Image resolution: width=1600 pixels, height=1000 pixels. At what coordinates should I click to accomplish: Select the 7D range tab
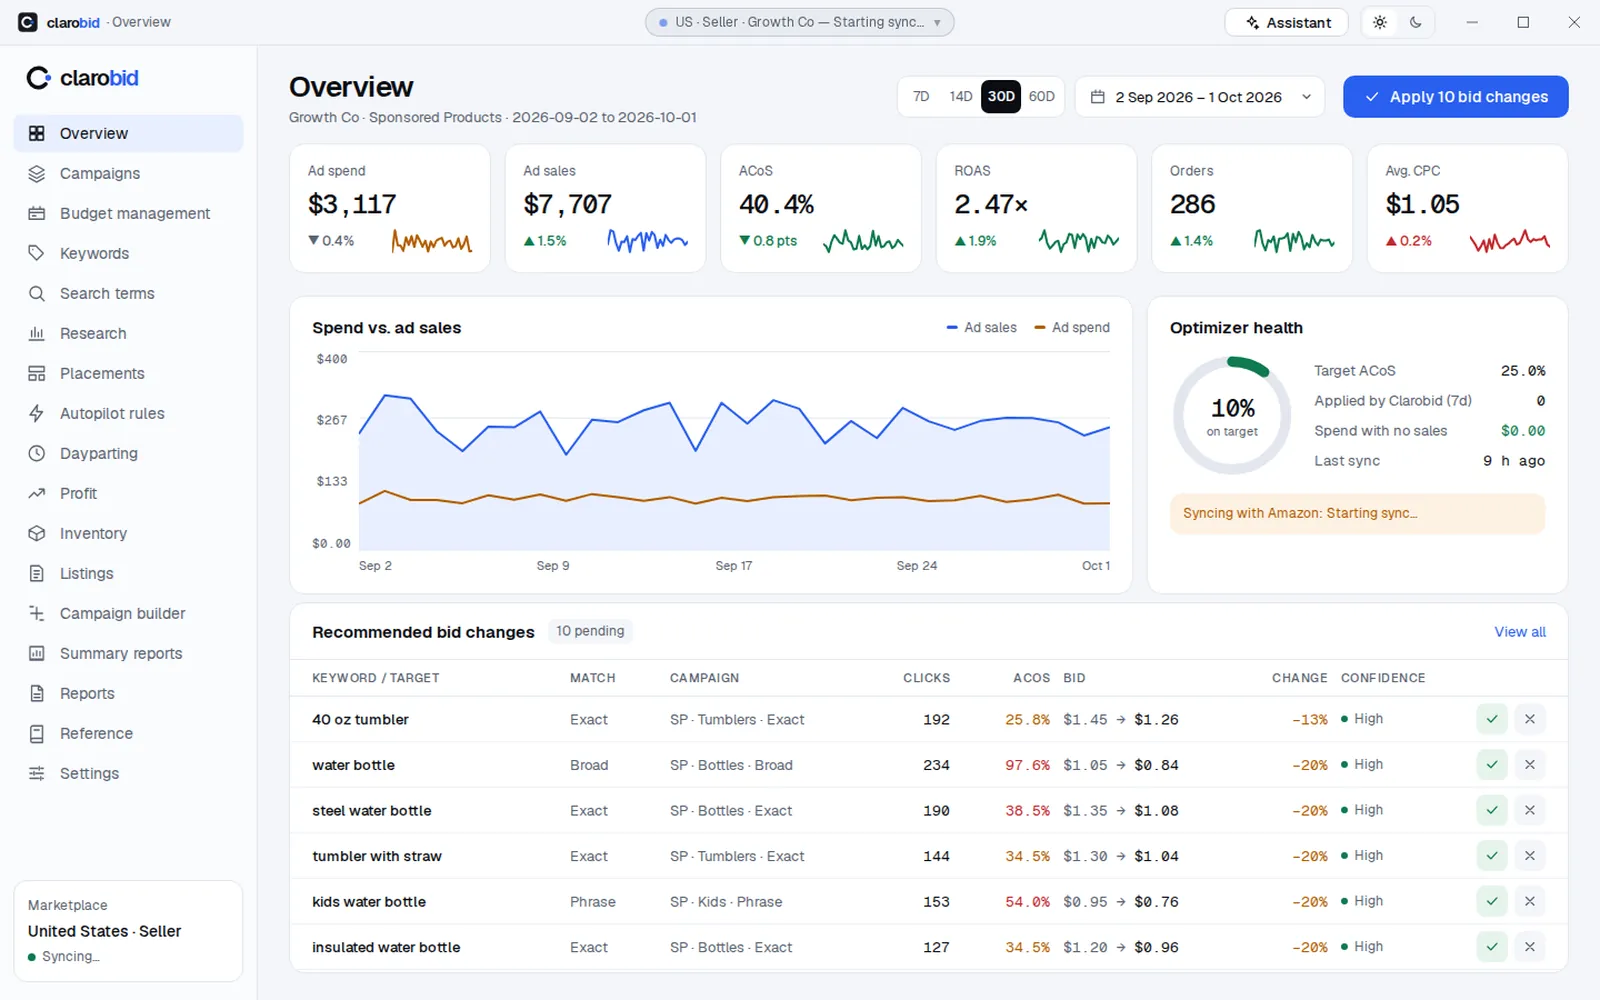pyautogui.click(x=921, y=97)
